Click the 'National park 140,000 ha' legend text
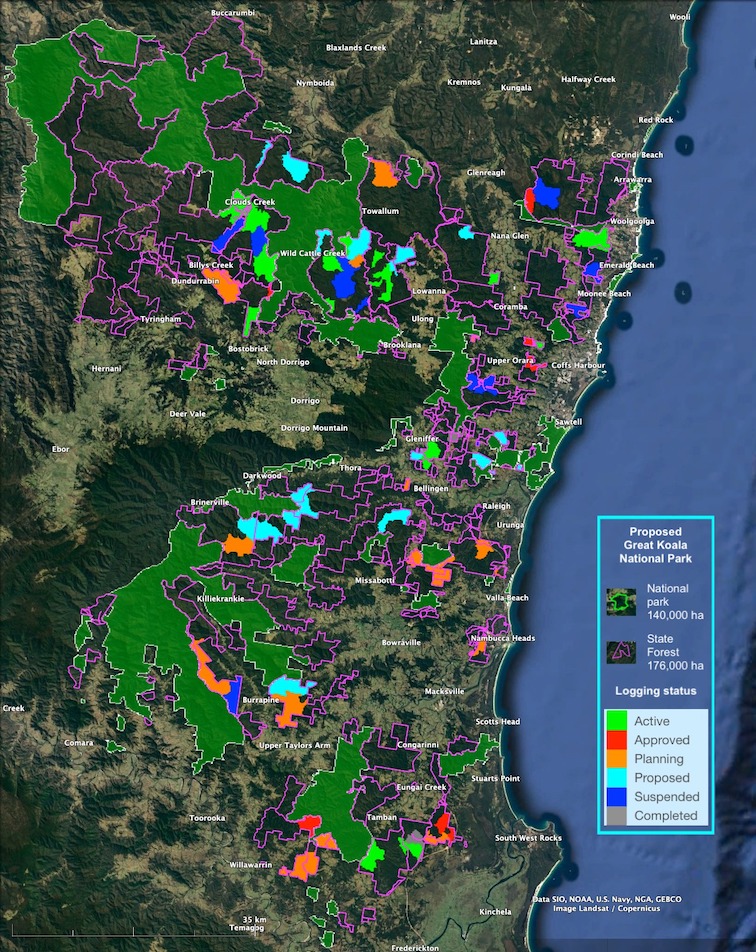Screen dimensions: 756x952 (675, 602)
